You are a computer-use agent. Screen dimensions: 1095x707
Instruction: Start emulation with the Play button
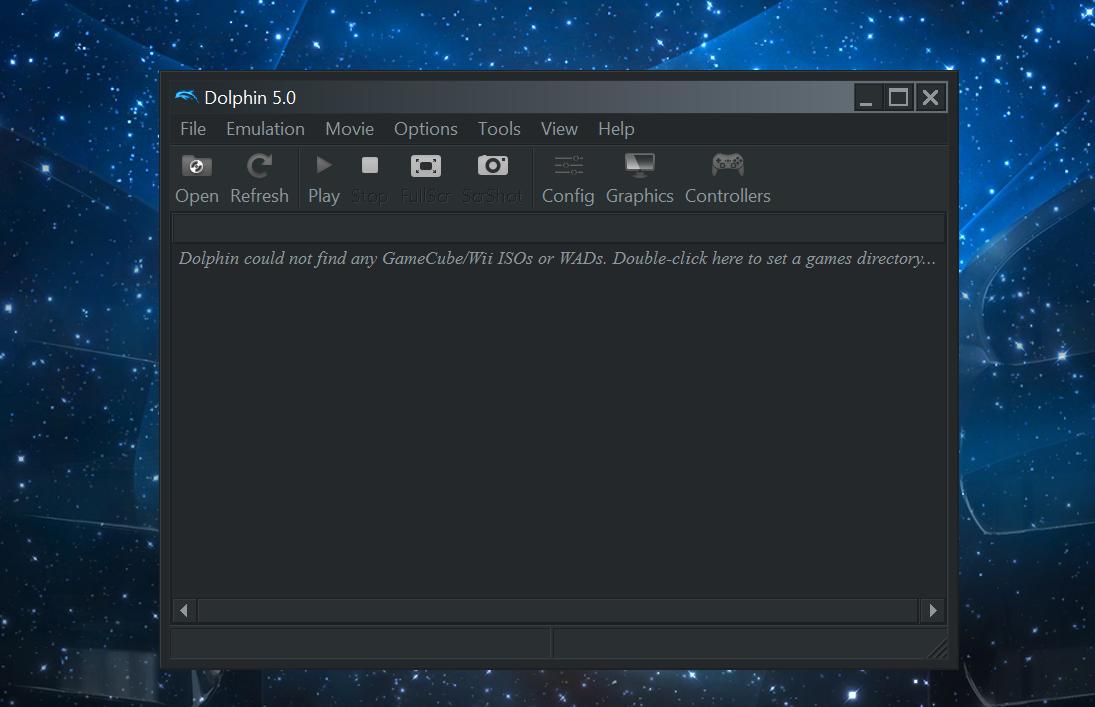[x=323, y=179]
